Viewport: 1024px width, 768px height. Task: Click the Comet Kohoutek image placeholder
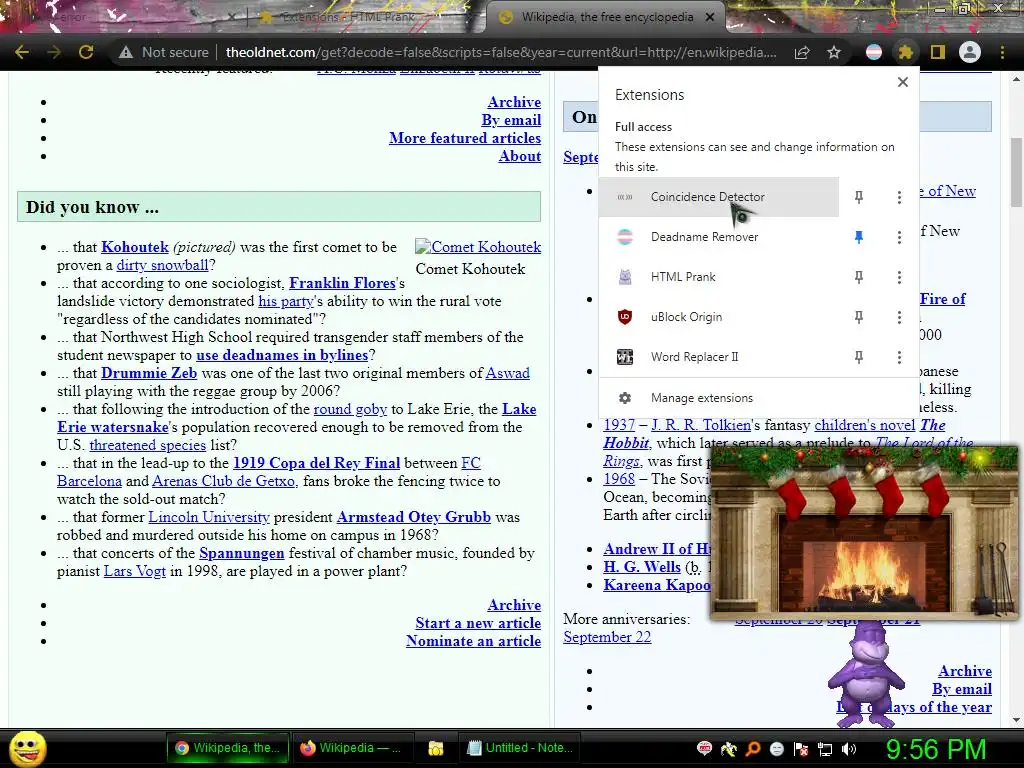tap(478, 247)
